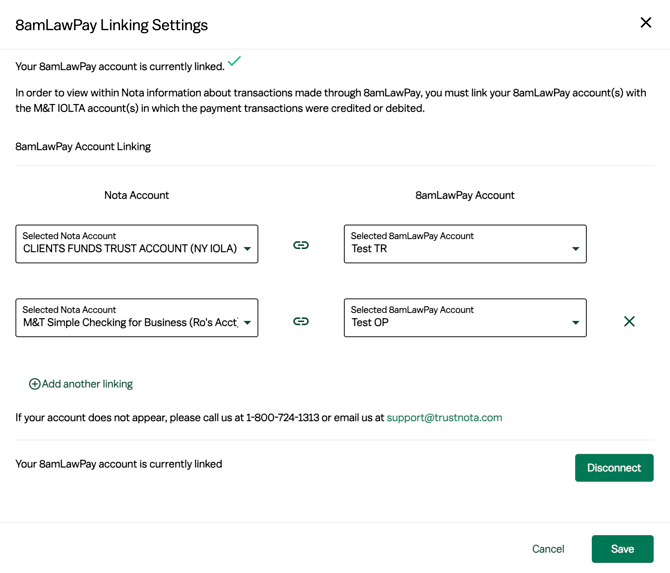Viewport: 670px width, 573px height.
Task: Save the linking settings
Action: tap(622, 549)
